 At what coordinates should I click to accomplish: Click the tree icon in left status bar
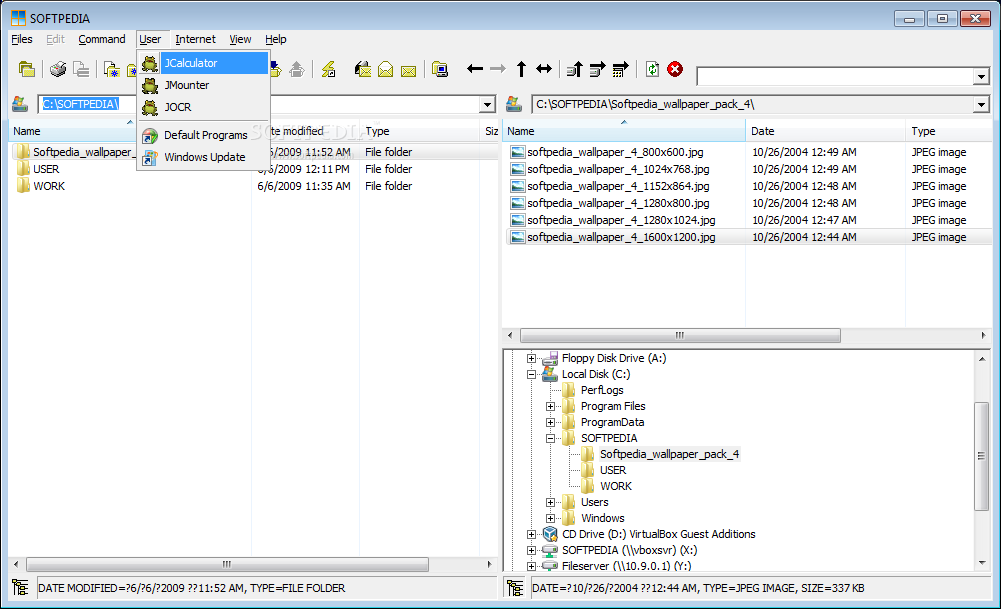pyautogui.click(x=20, y=587)
